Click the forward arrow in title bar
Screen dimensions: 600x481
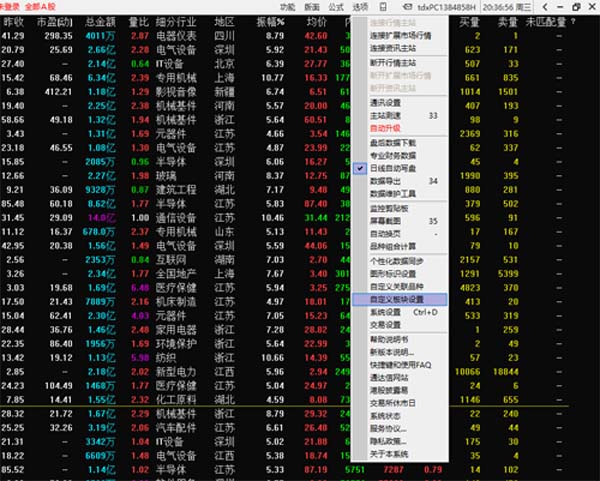[544, 6]
